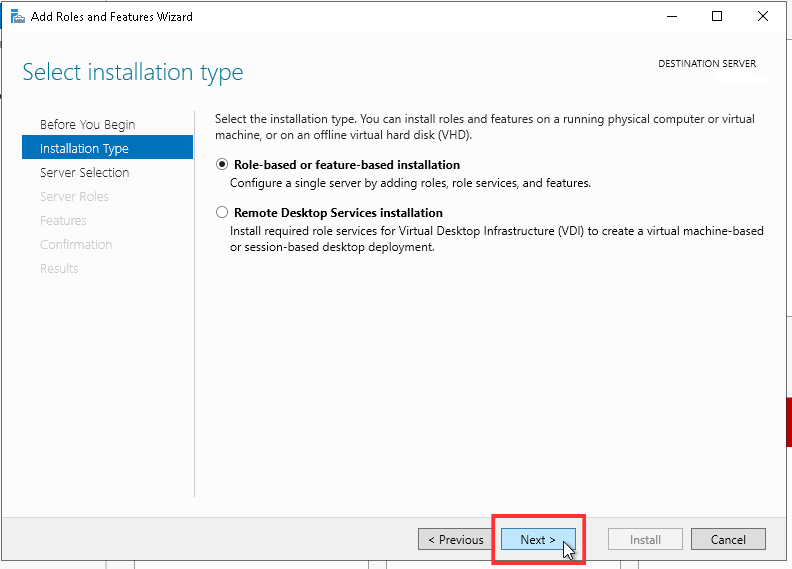
Task: Click Next to continue the wizard
Action: pyautogui.click(x=538, y=540)
